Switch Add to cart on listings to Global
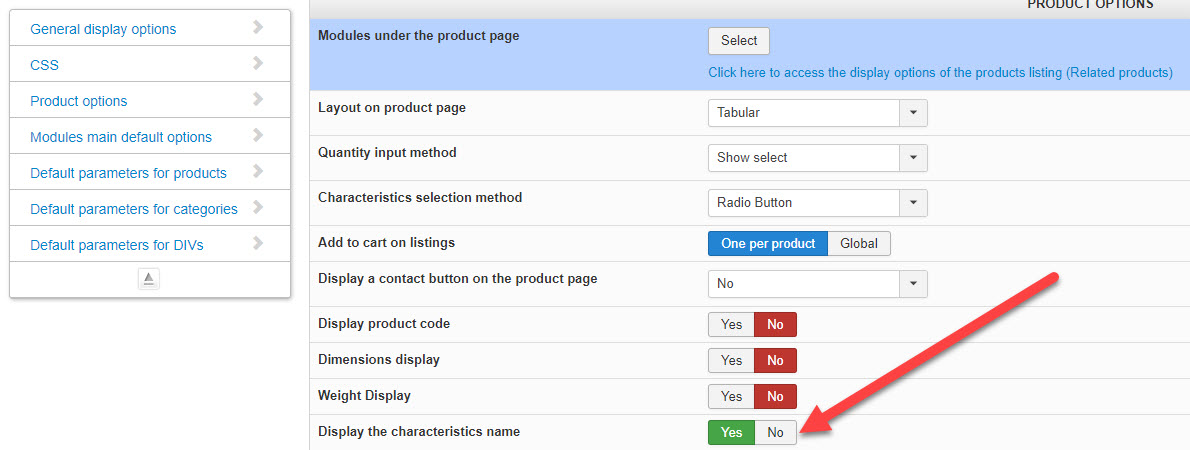 point(859,243)
